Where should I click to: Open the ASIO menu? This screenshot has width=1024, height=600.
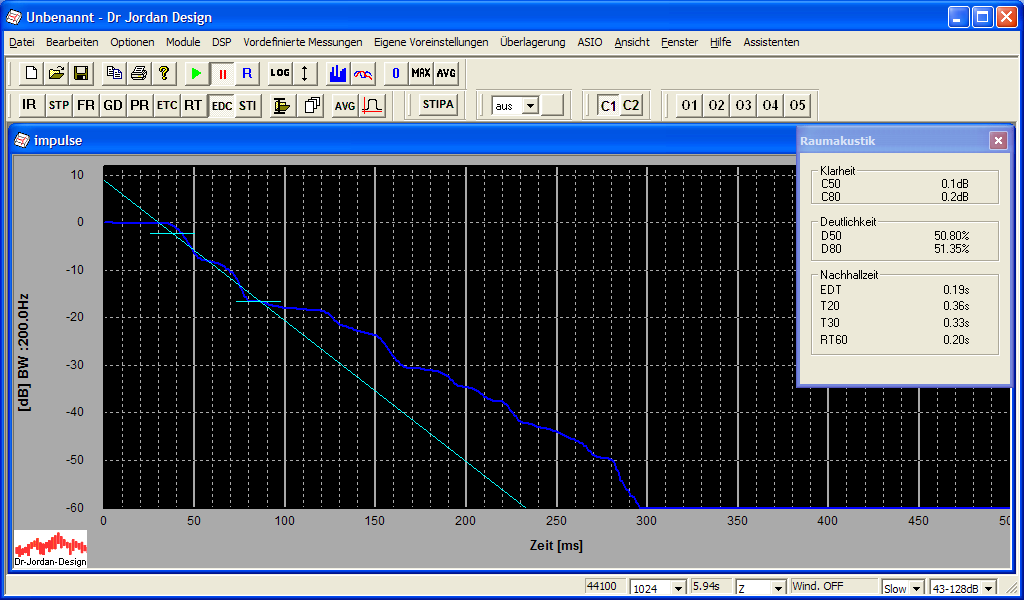point(590,42)
